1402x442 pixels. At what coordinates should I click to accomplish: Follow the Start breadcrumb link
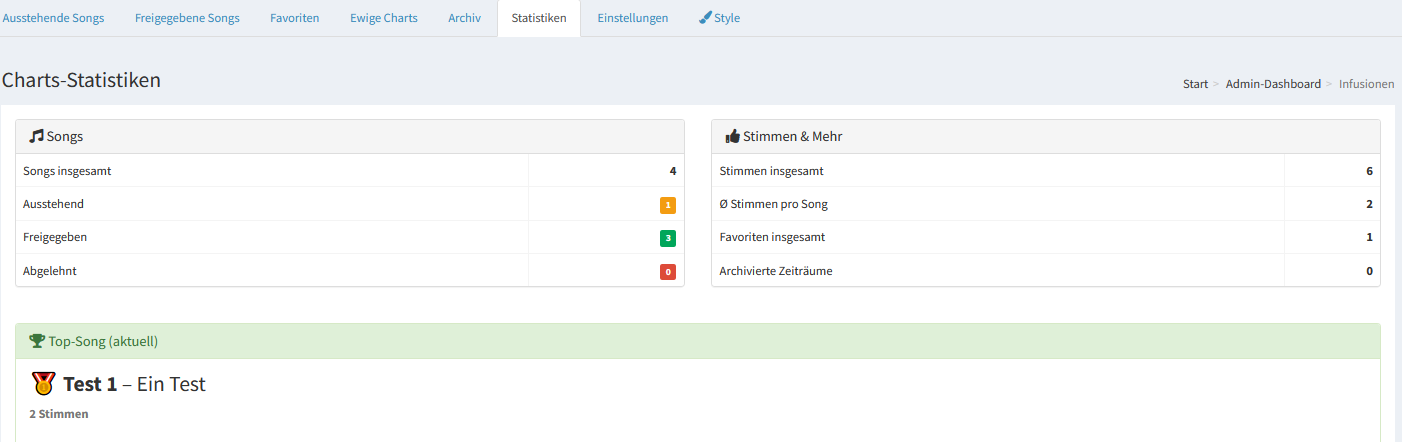[x=1195, y=84]
